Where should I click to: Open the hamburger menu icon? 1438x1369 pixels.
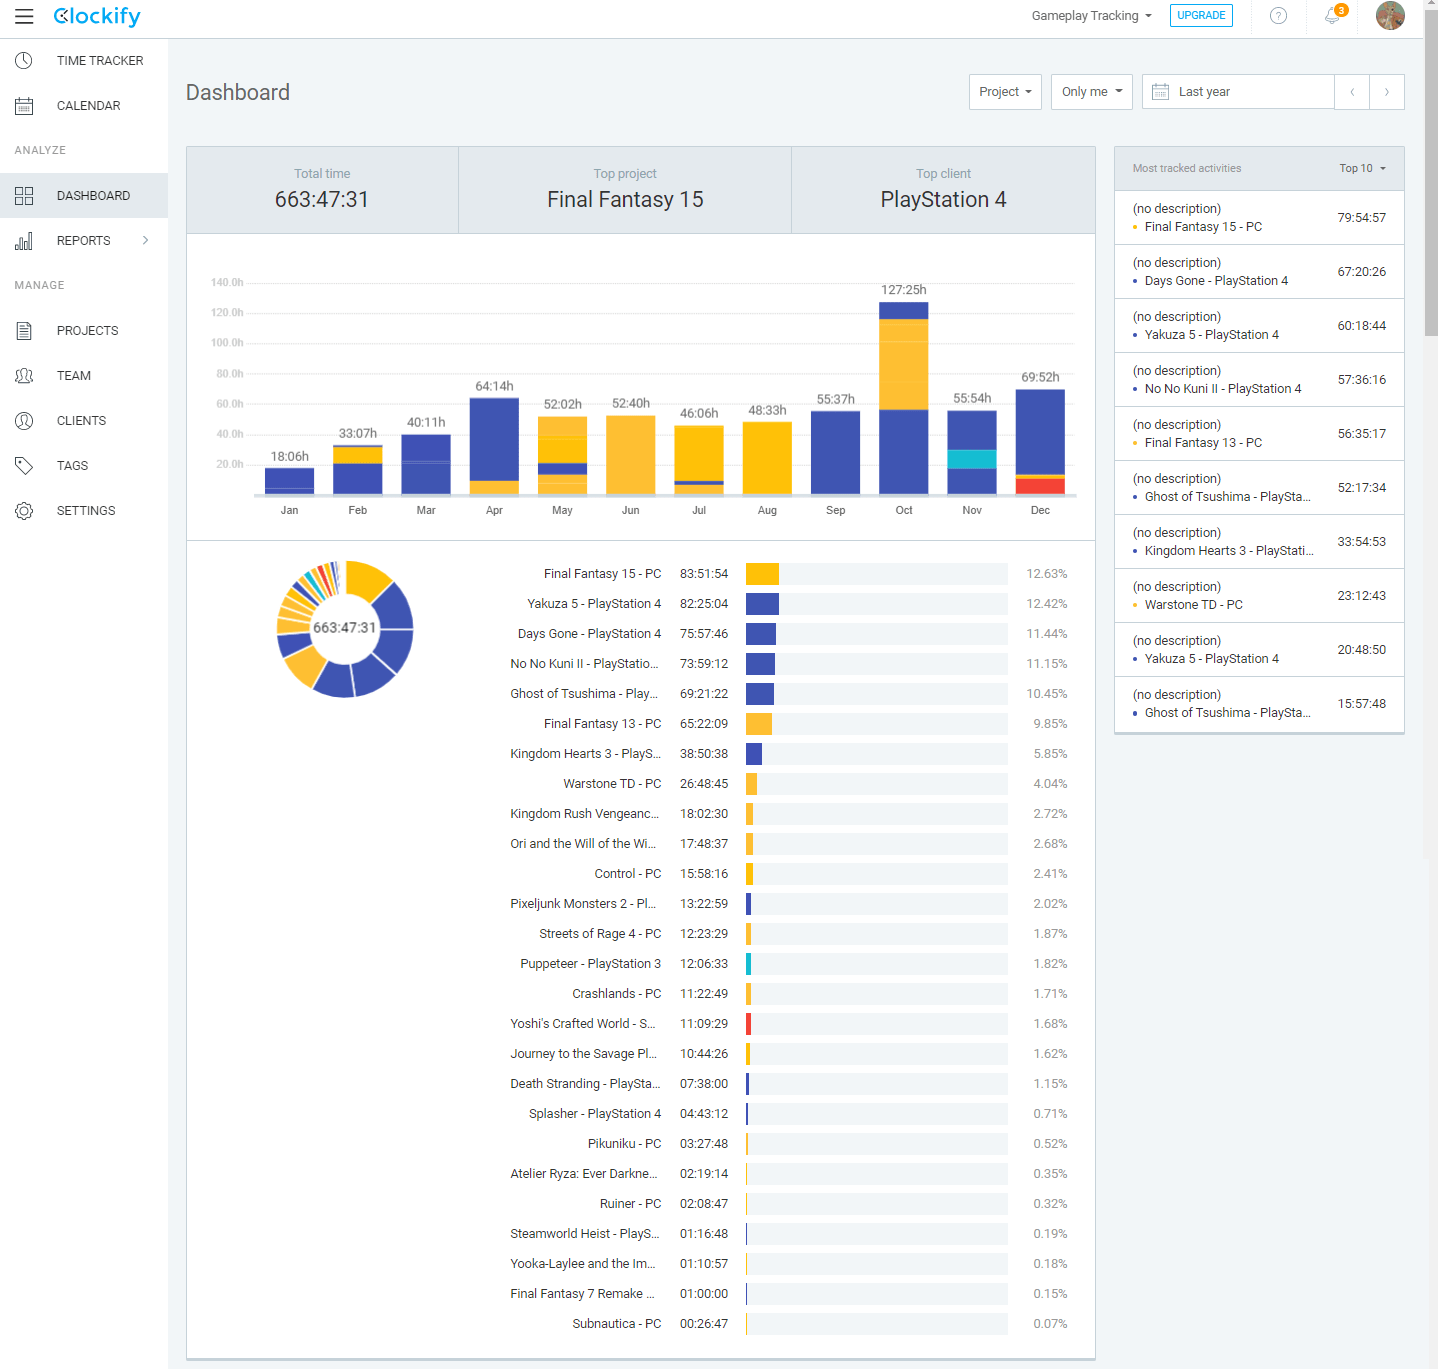point(24,16)
